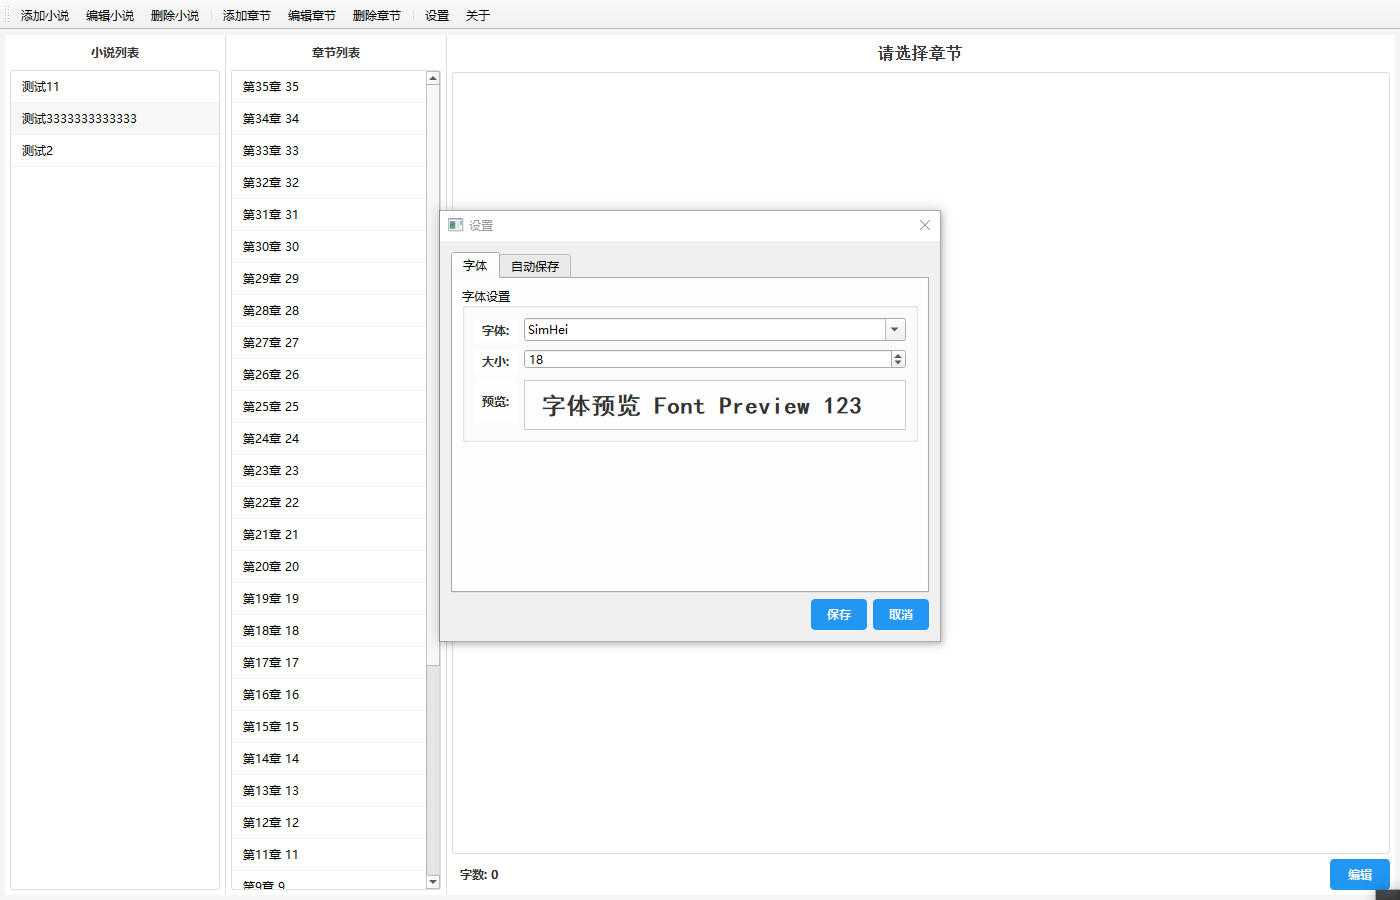Choose 删除章节 from the toolbar
The height and width of the screenshot is (900, 1400).
[x=376, y=15]
